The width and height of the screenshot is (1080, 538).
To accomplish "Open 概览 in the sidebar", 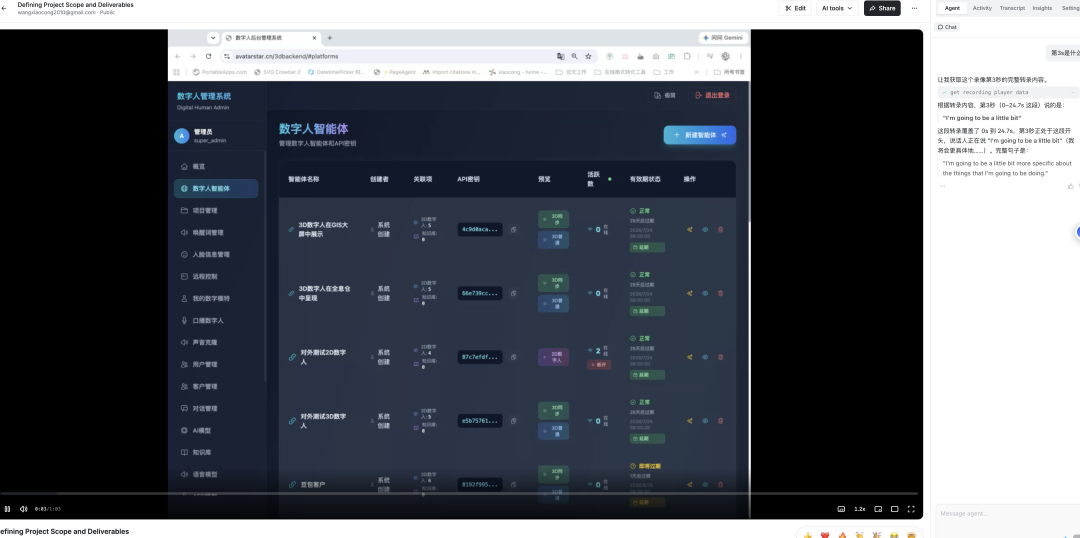I will click(x=216, y=167).
